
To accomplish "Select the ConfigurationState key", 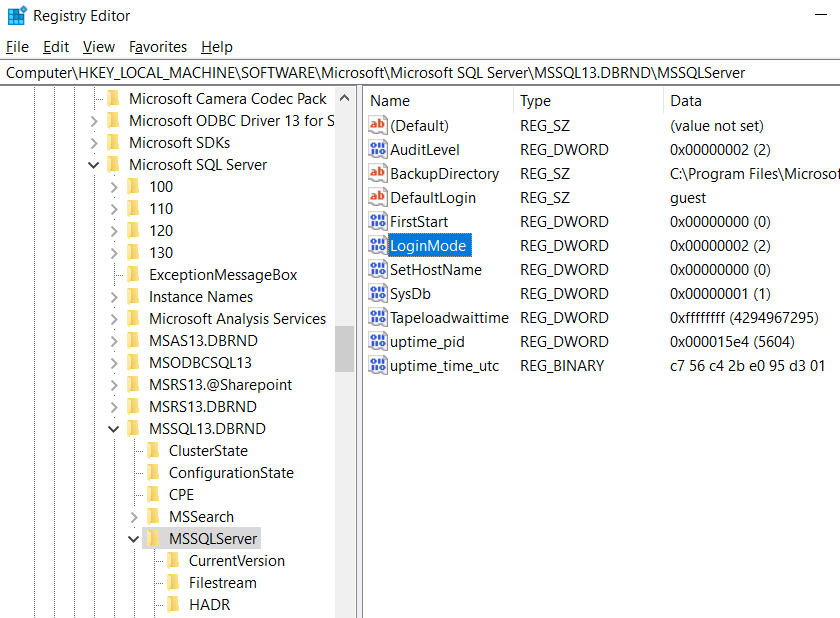I will pos(231,472).
